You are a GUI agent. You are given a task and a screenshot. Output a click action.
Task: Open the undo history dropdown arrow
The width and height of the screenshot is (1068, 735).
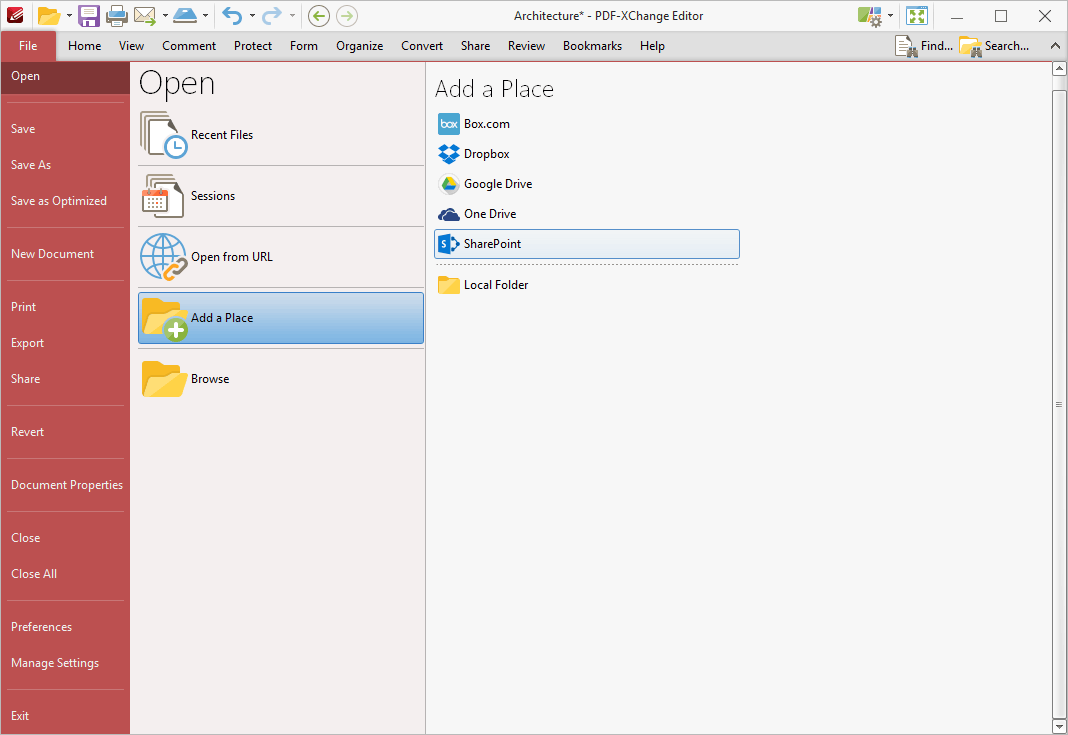point(252,16)
